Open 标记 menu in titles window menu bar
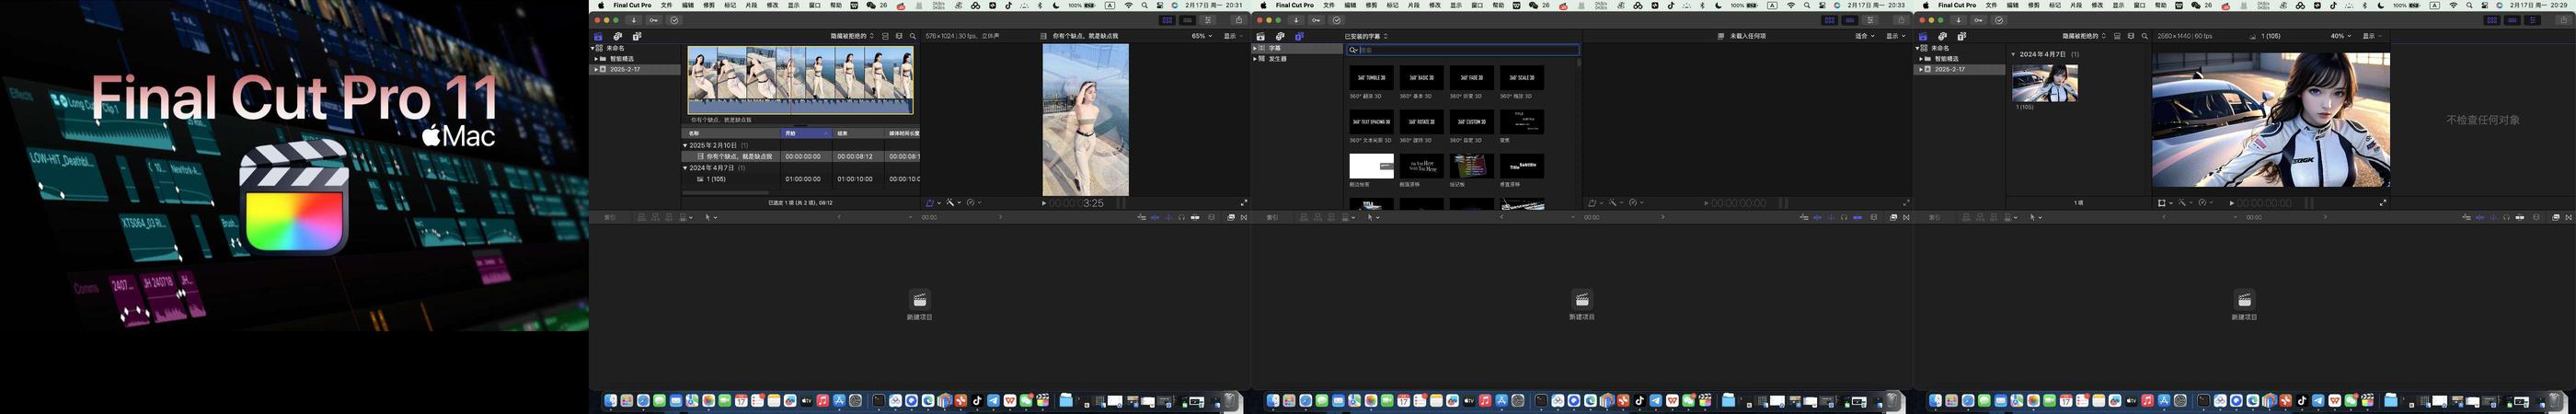The image size is (2576, 414). click(x=1392, y=5)
